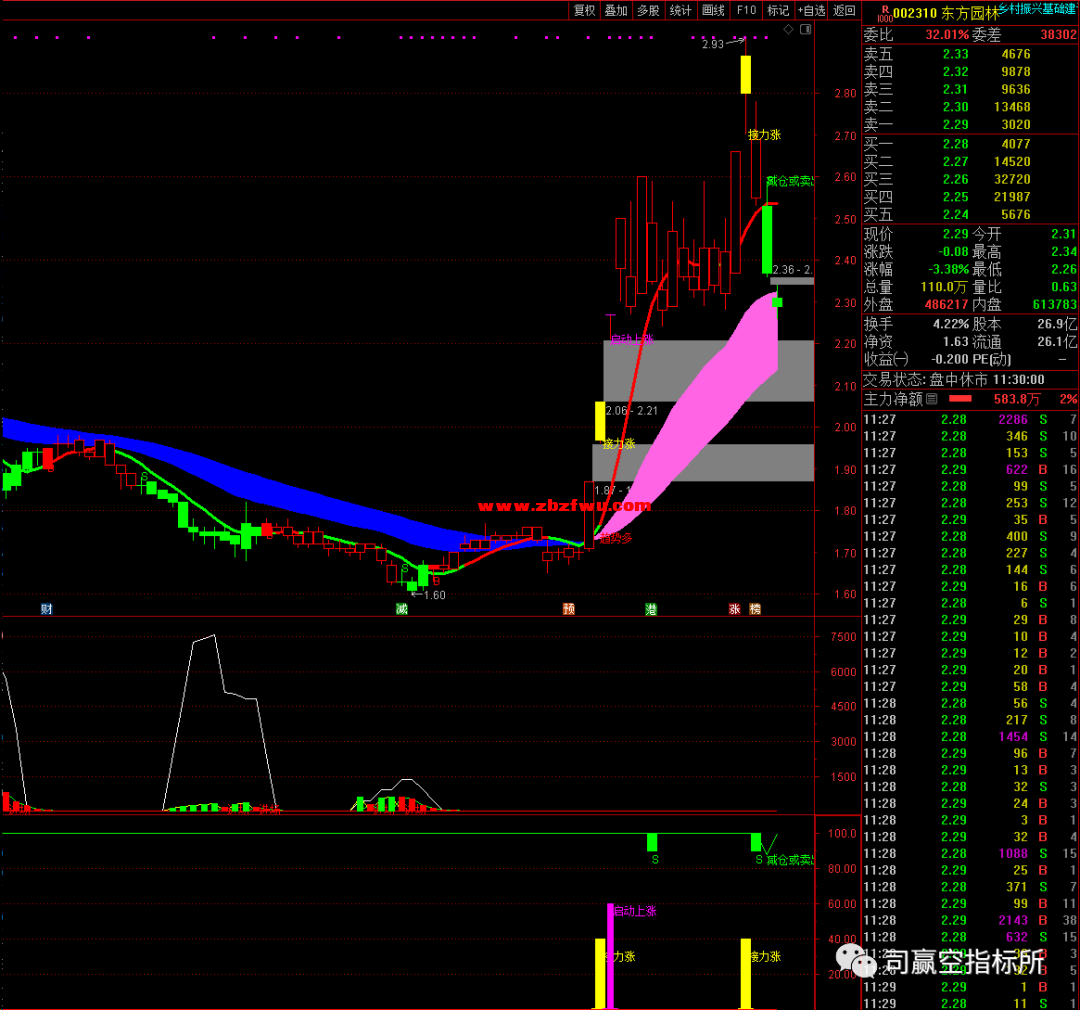Image resolution: width=1080 pixels, height=1010 pixels.
Task: Click the 2.93 high price label
Action: tap(713, 44)
